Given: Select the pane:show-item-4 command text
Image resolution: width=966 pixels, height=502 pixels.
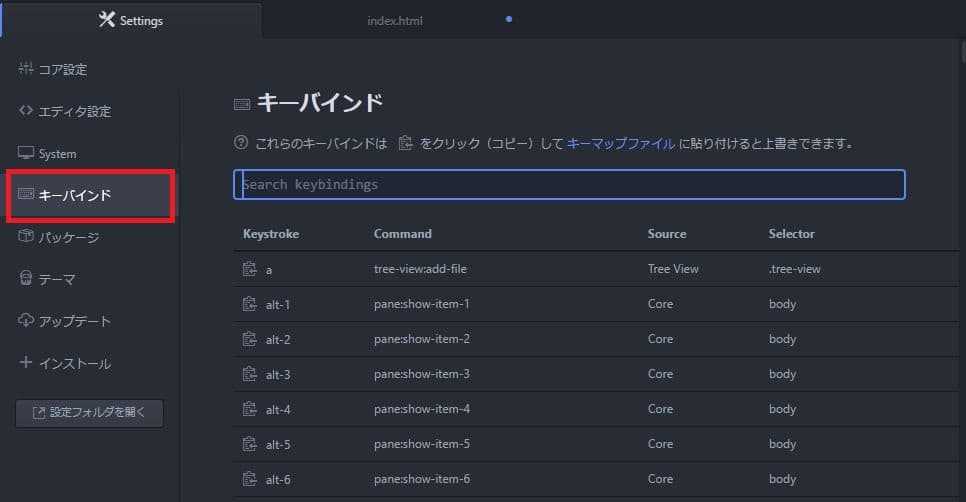Looking at the screenshot, I should (x=421, y=409).
